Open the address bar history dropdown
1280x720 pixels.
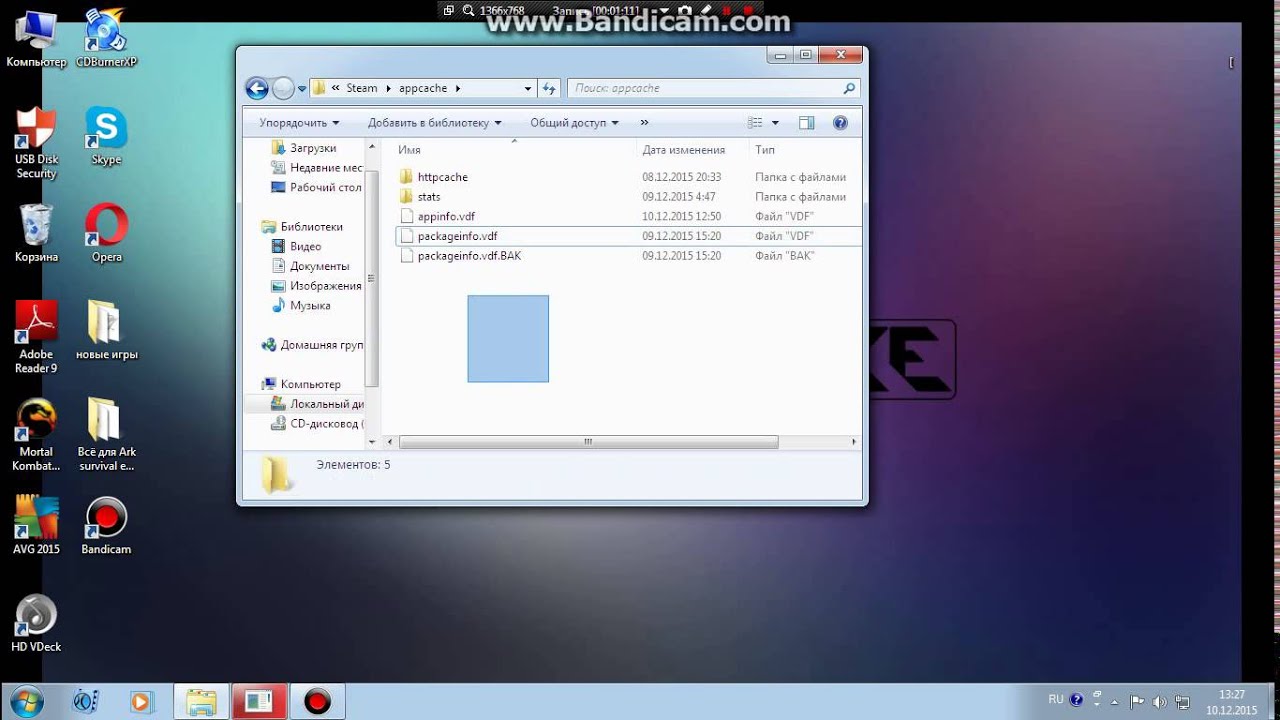(528, 88)
